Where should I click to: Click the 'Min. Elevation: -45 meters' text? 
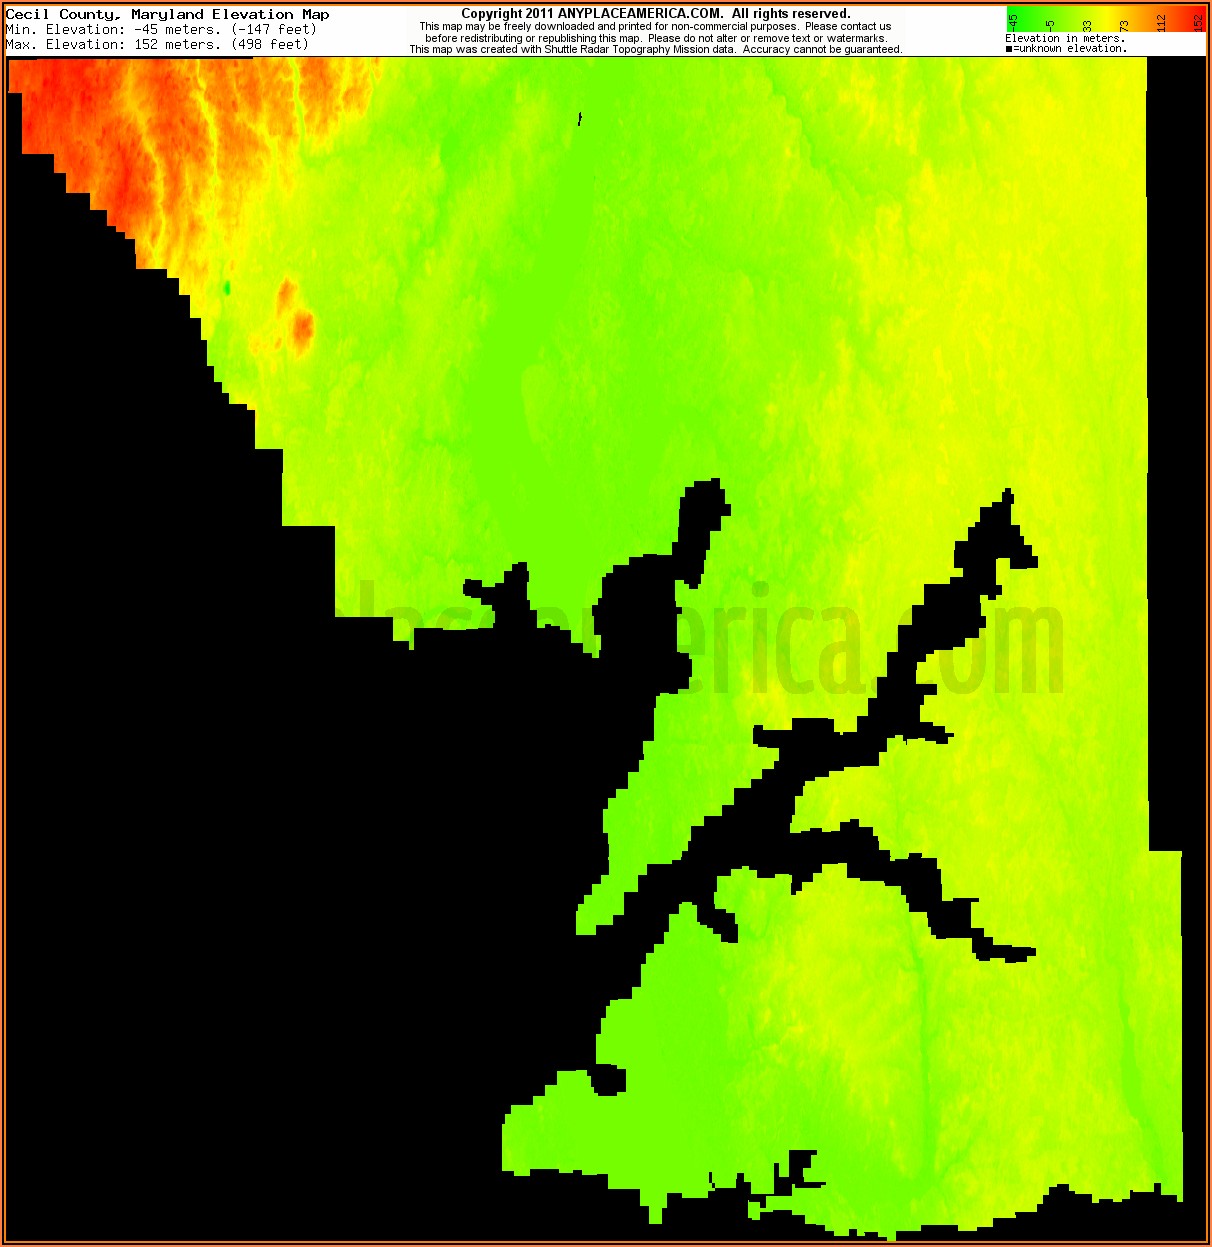[x=160, y=29]
